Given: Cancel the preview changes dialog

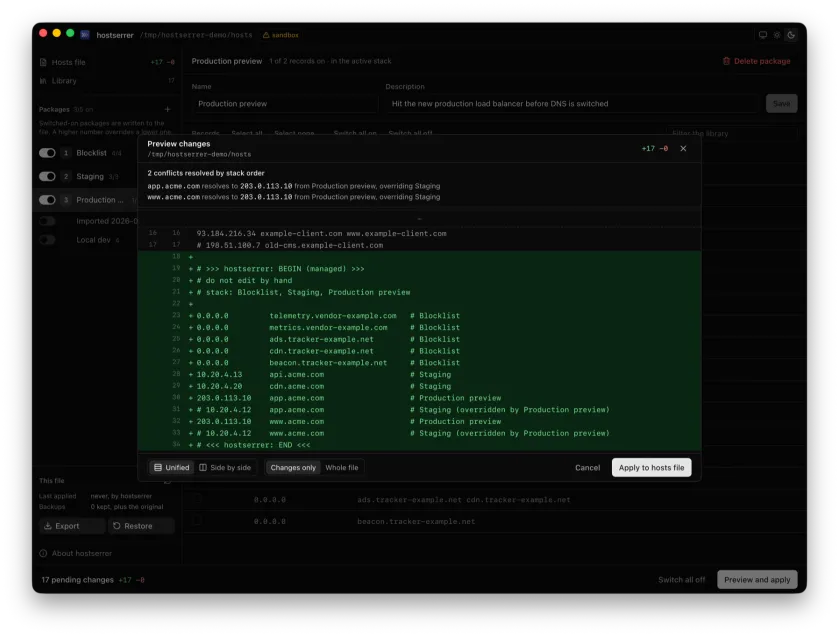Looking at the screenshot, I should coord(587,467).
